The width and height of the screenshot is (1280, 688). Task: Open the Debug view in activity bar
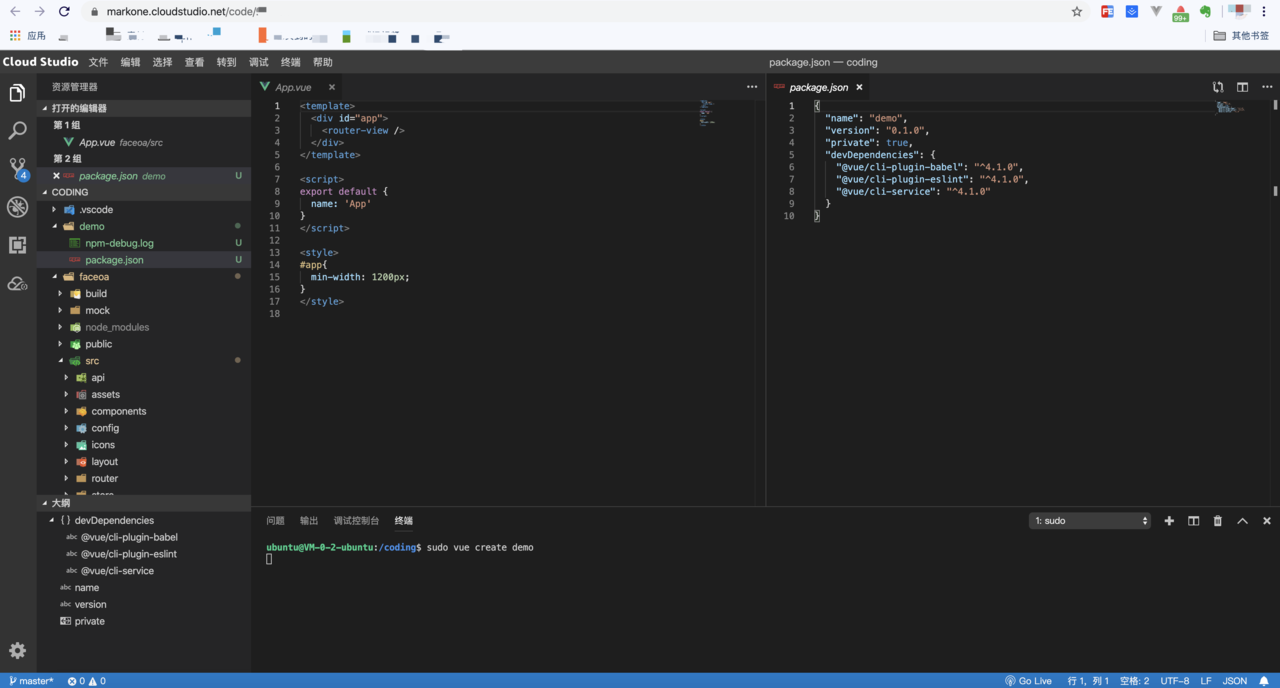click(x=17, y=207)
